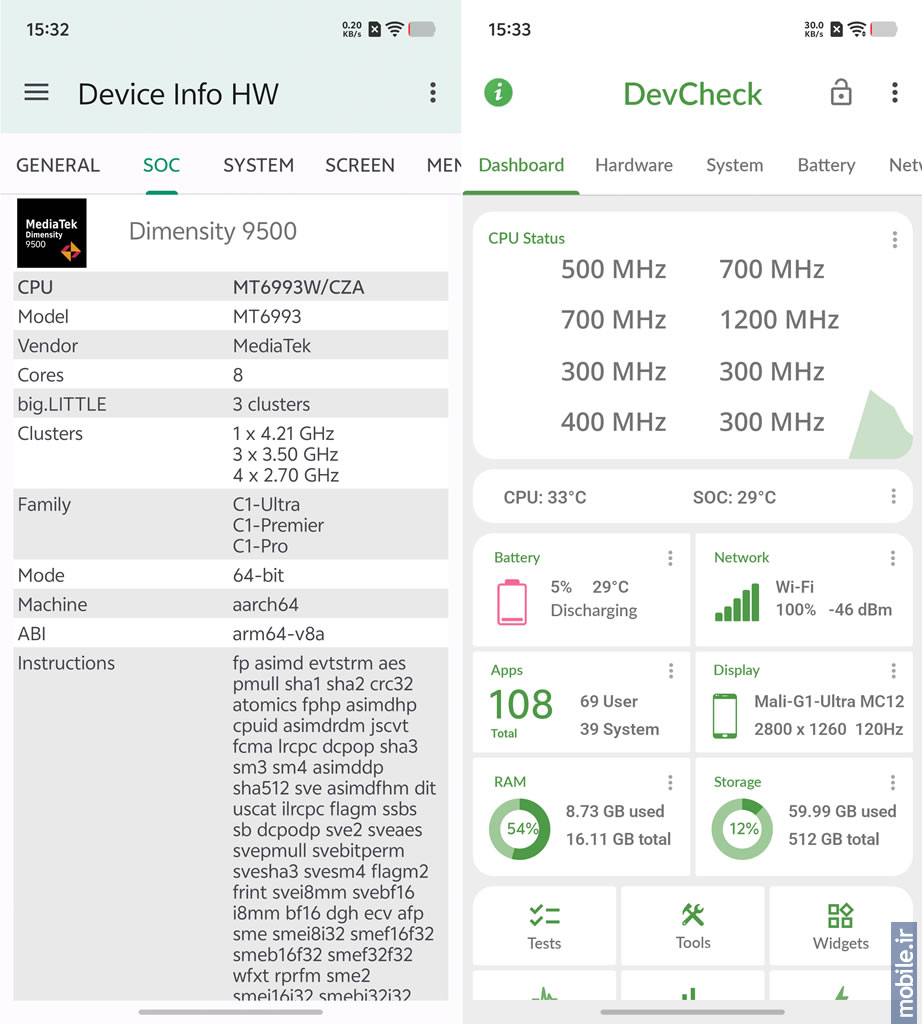The image size is (922, 1024).
Task: Open the Tools tile
Action: pyautogui.click(x=692, y=926)
